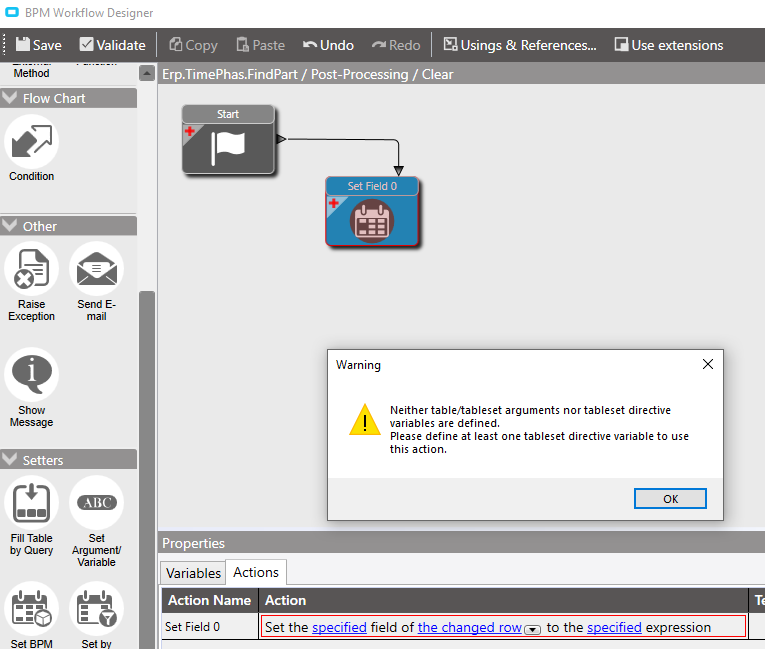Viewport: 765px width, 649px height.
Task: Switch to the Actions tab
Action: click(x=256, y=572)
